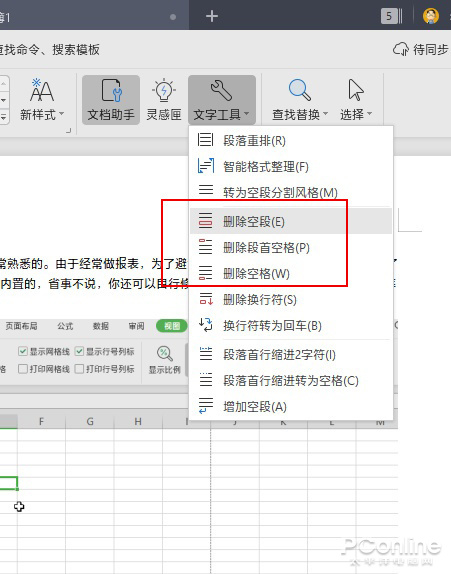The width and height of the screenshot is (451, 574).
Task: Open the styles group dialog launcher
Action: 68,131
